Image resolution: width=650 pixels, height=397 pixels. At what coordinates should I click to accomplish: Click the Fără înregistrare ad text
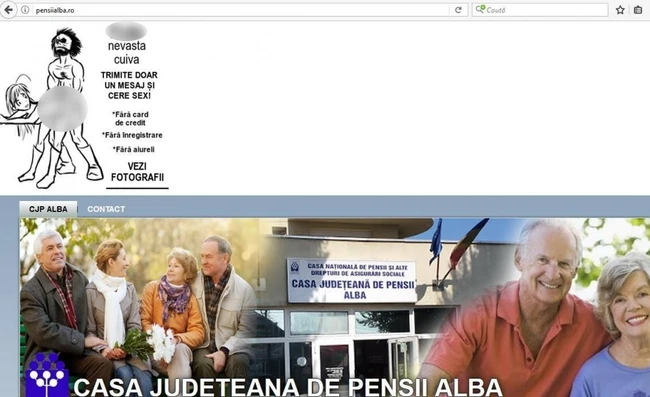pyautogui.click(x=132, y=135)
